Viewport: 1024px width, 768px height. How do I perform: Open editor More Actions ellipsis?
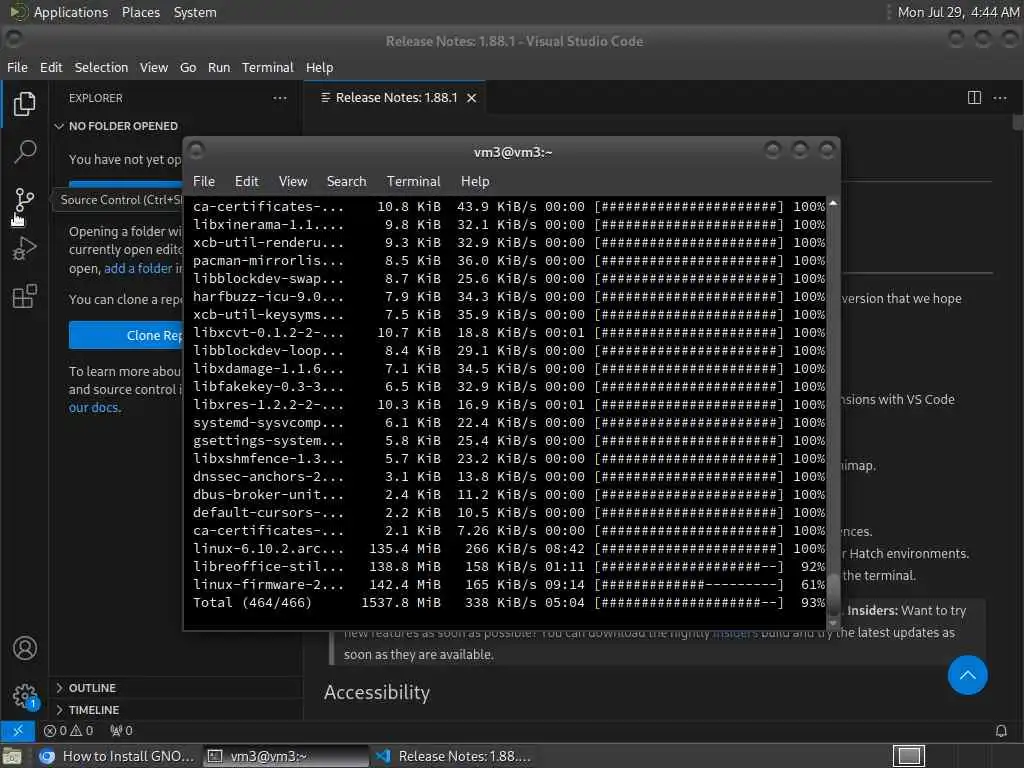(1000, 98)
